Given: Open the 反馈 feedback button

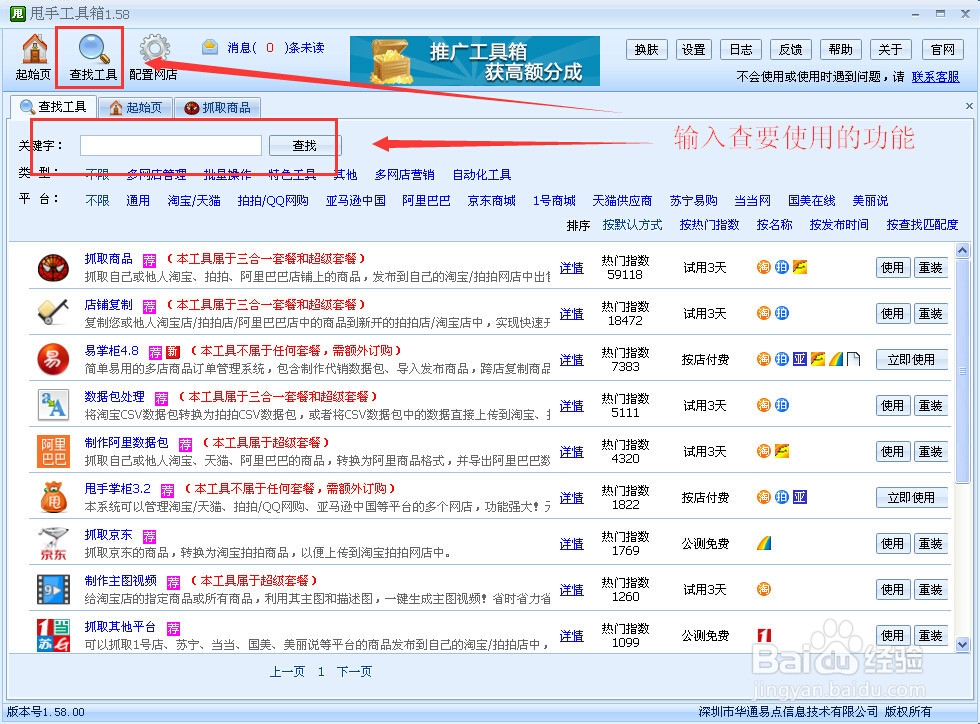Looking at the screenshot, I should click(x=791, y=49).
